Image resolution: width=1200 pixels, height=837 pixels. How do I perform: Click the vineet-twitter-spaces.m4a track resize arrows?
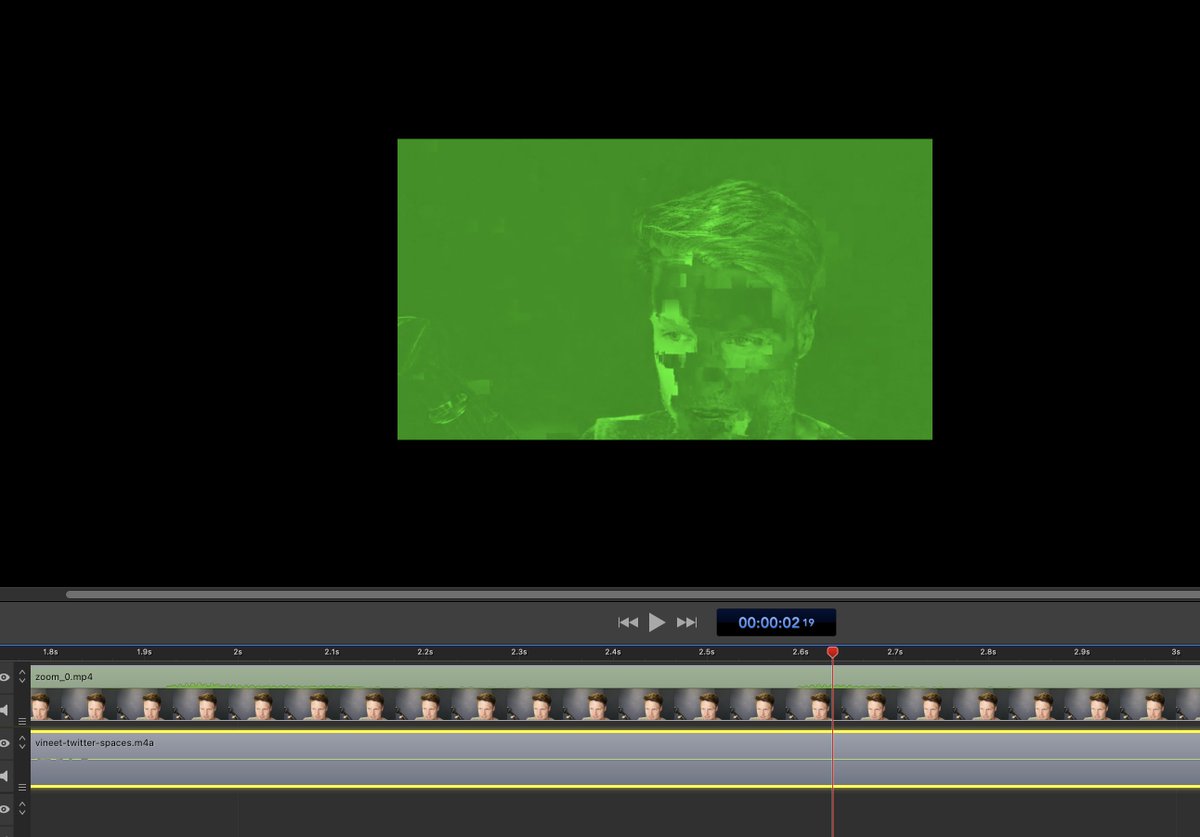pos(22,743)
